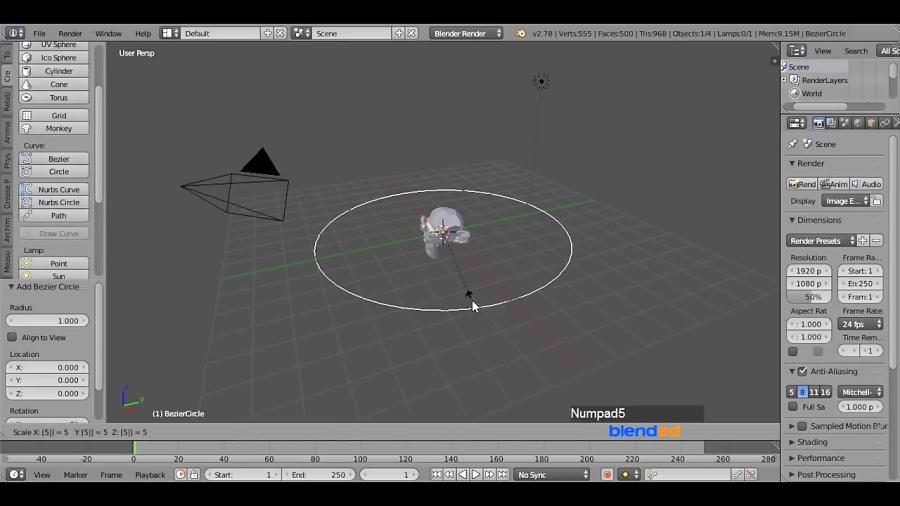This screenshot has height=506, width=900.
Task: Switch to Object properties tab icon
Action: pyautogui.click(x=871, y=123)
